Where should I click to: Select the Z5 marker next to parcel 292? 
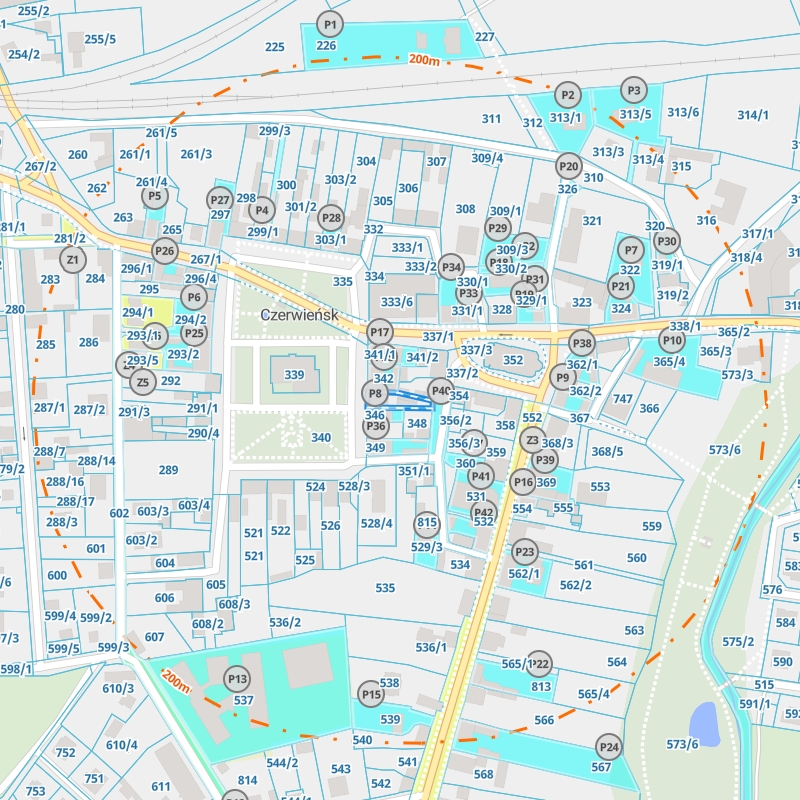[142, 381]
